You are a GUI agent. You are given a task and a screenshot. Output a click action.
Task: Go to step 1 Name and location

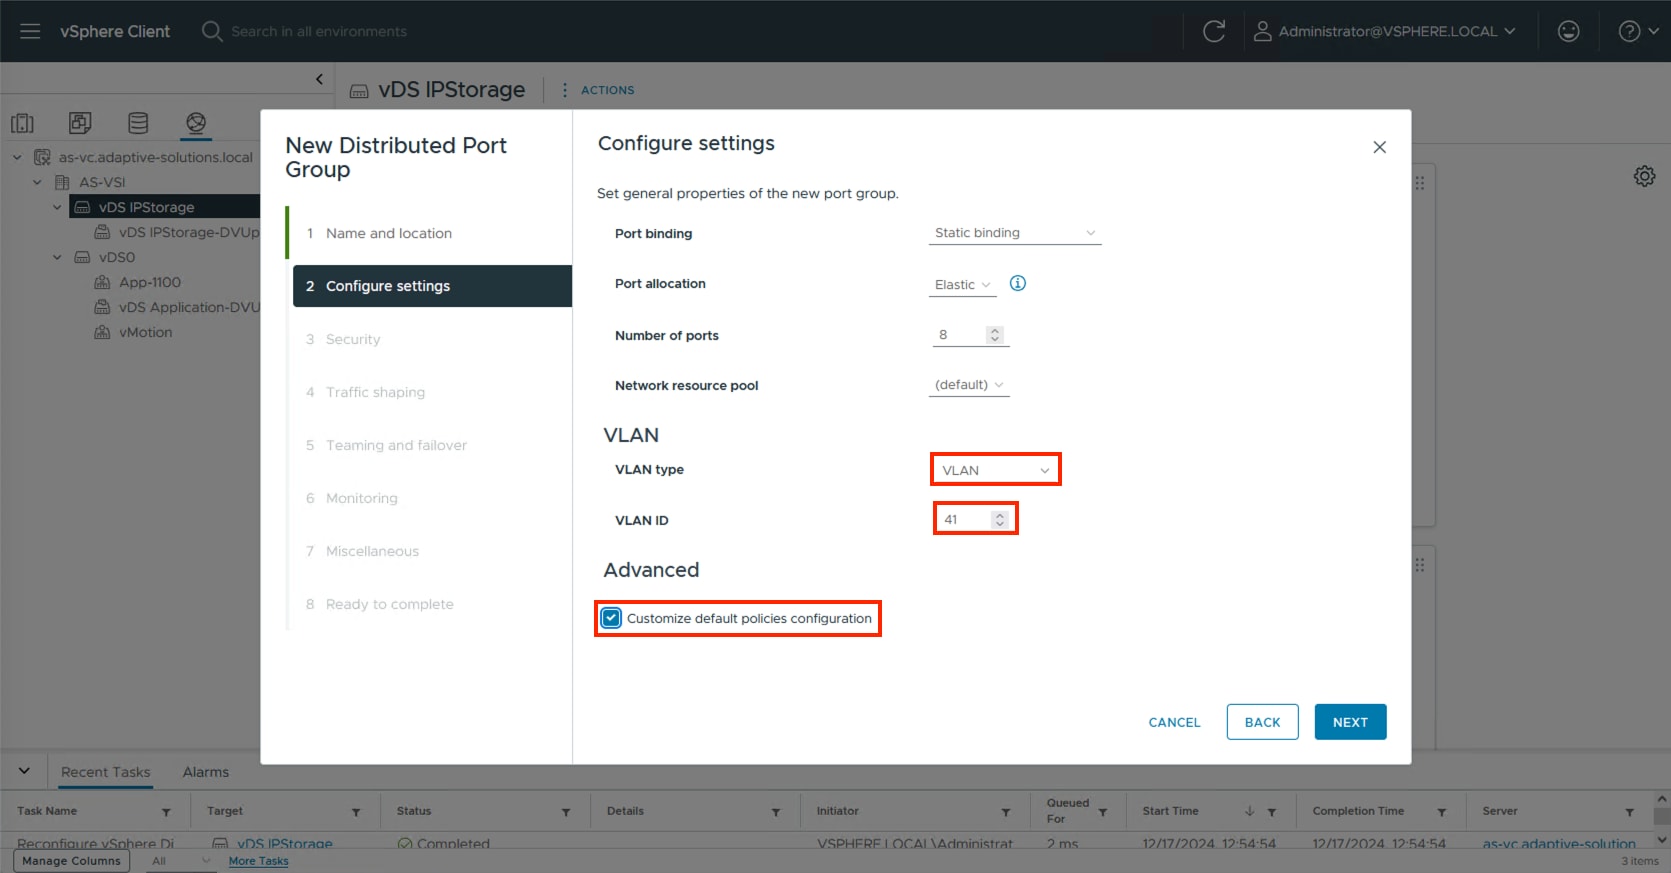(389, 233)
